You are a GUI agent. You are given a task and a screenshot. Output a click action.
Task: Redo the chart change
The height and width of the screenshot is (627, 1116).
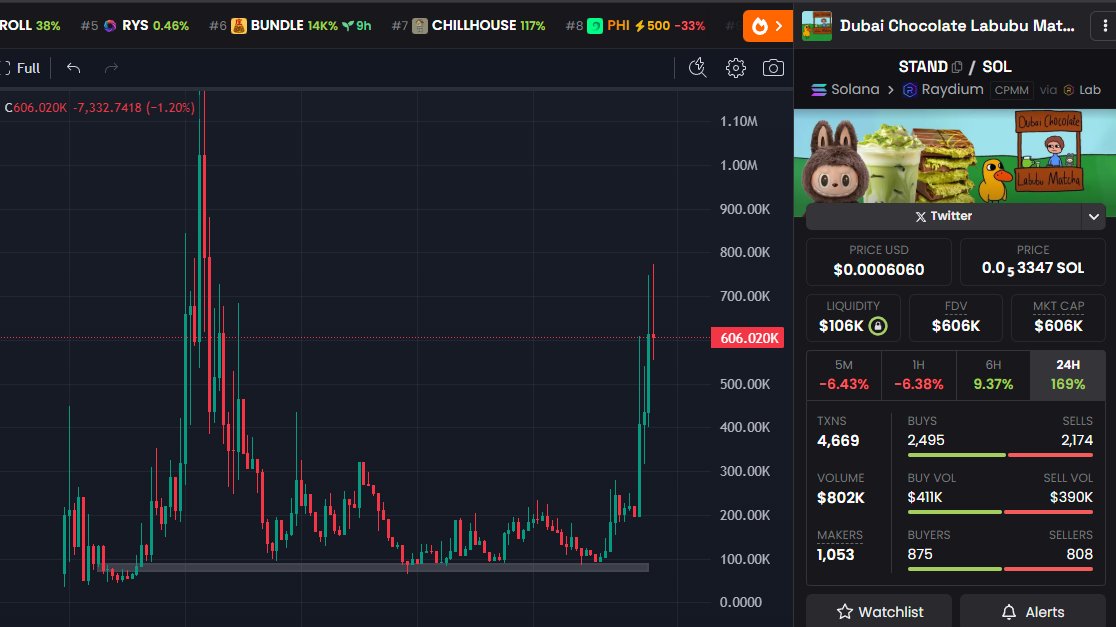click(111, 68)
